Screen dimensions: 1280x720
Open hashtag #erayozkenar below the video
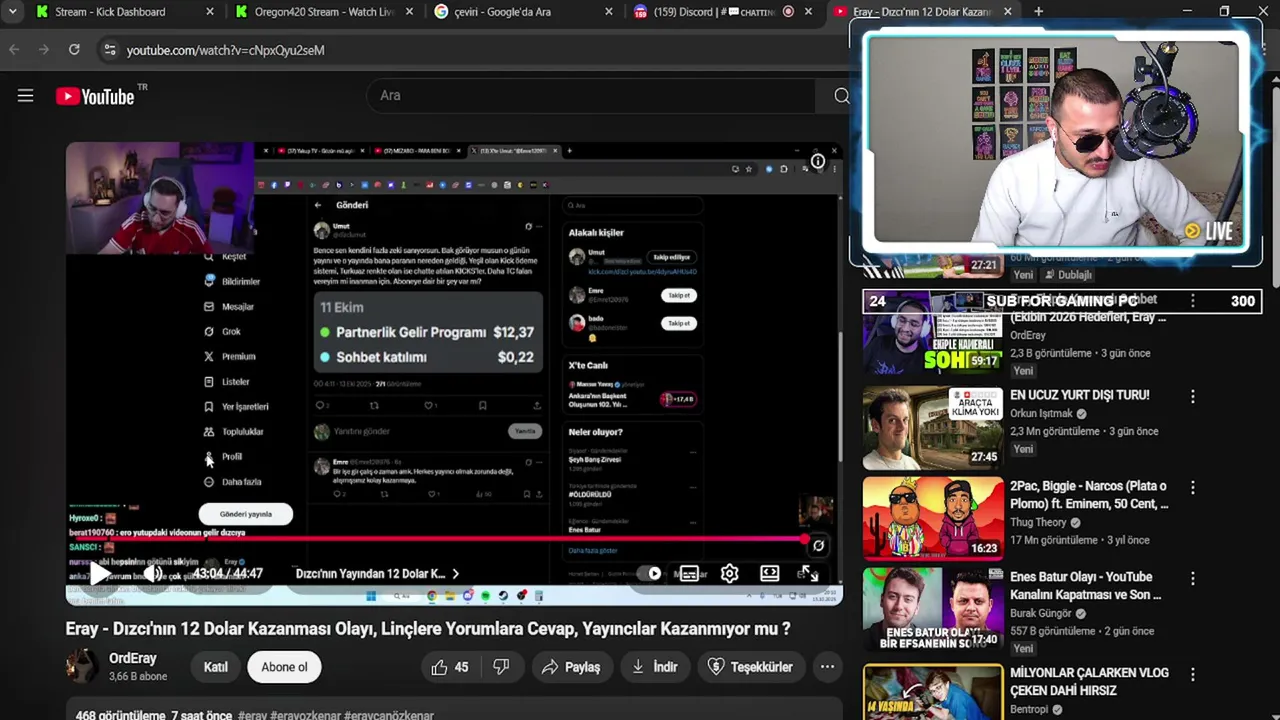[305, 715]
